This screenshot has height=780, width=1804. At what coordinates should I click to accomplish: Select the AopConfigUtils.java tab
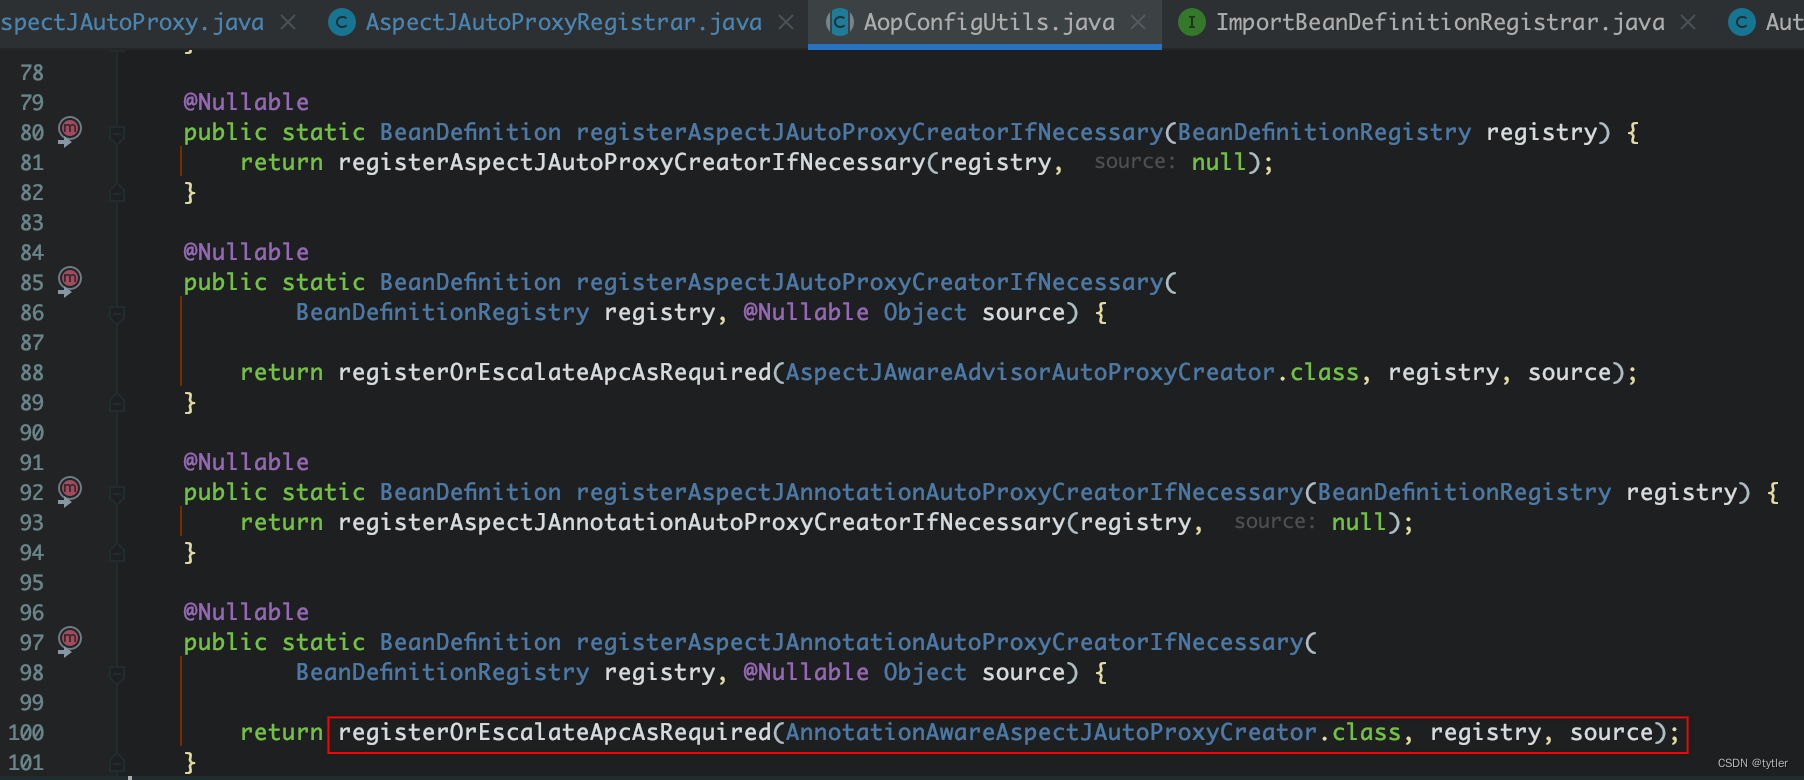point(989,22)
